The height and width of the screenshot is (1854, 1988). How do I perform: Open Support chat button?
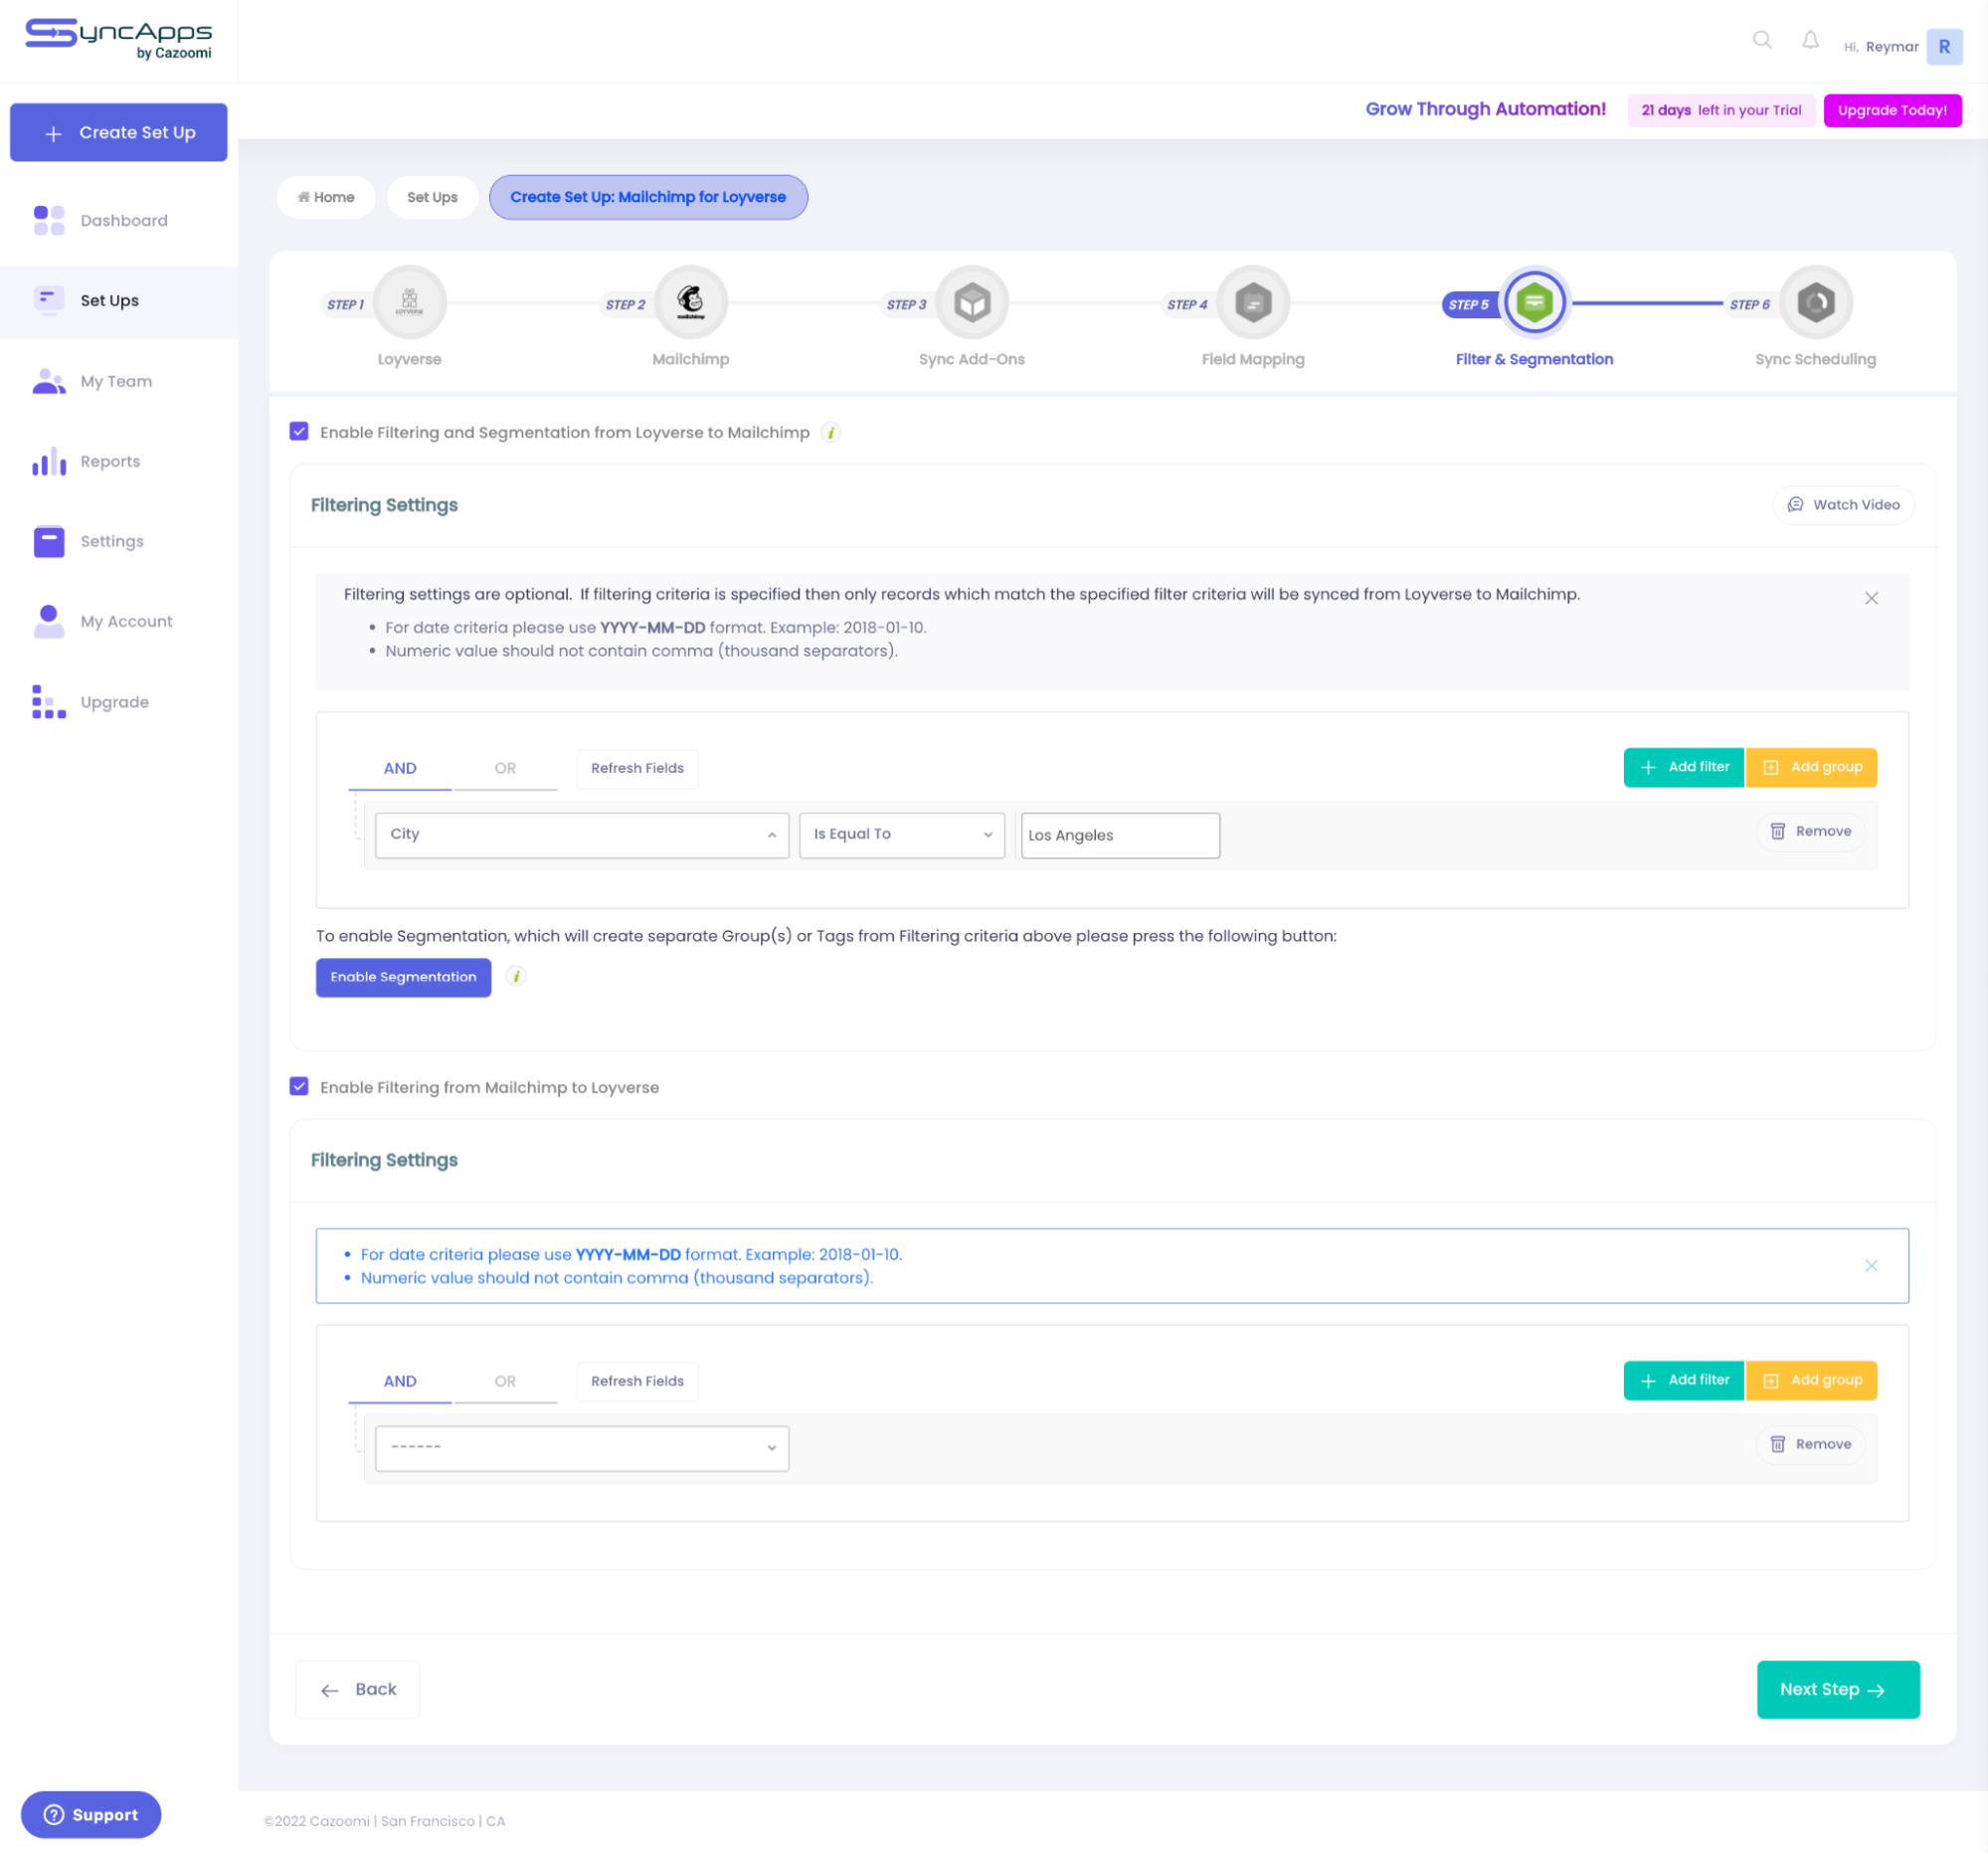91,1814
